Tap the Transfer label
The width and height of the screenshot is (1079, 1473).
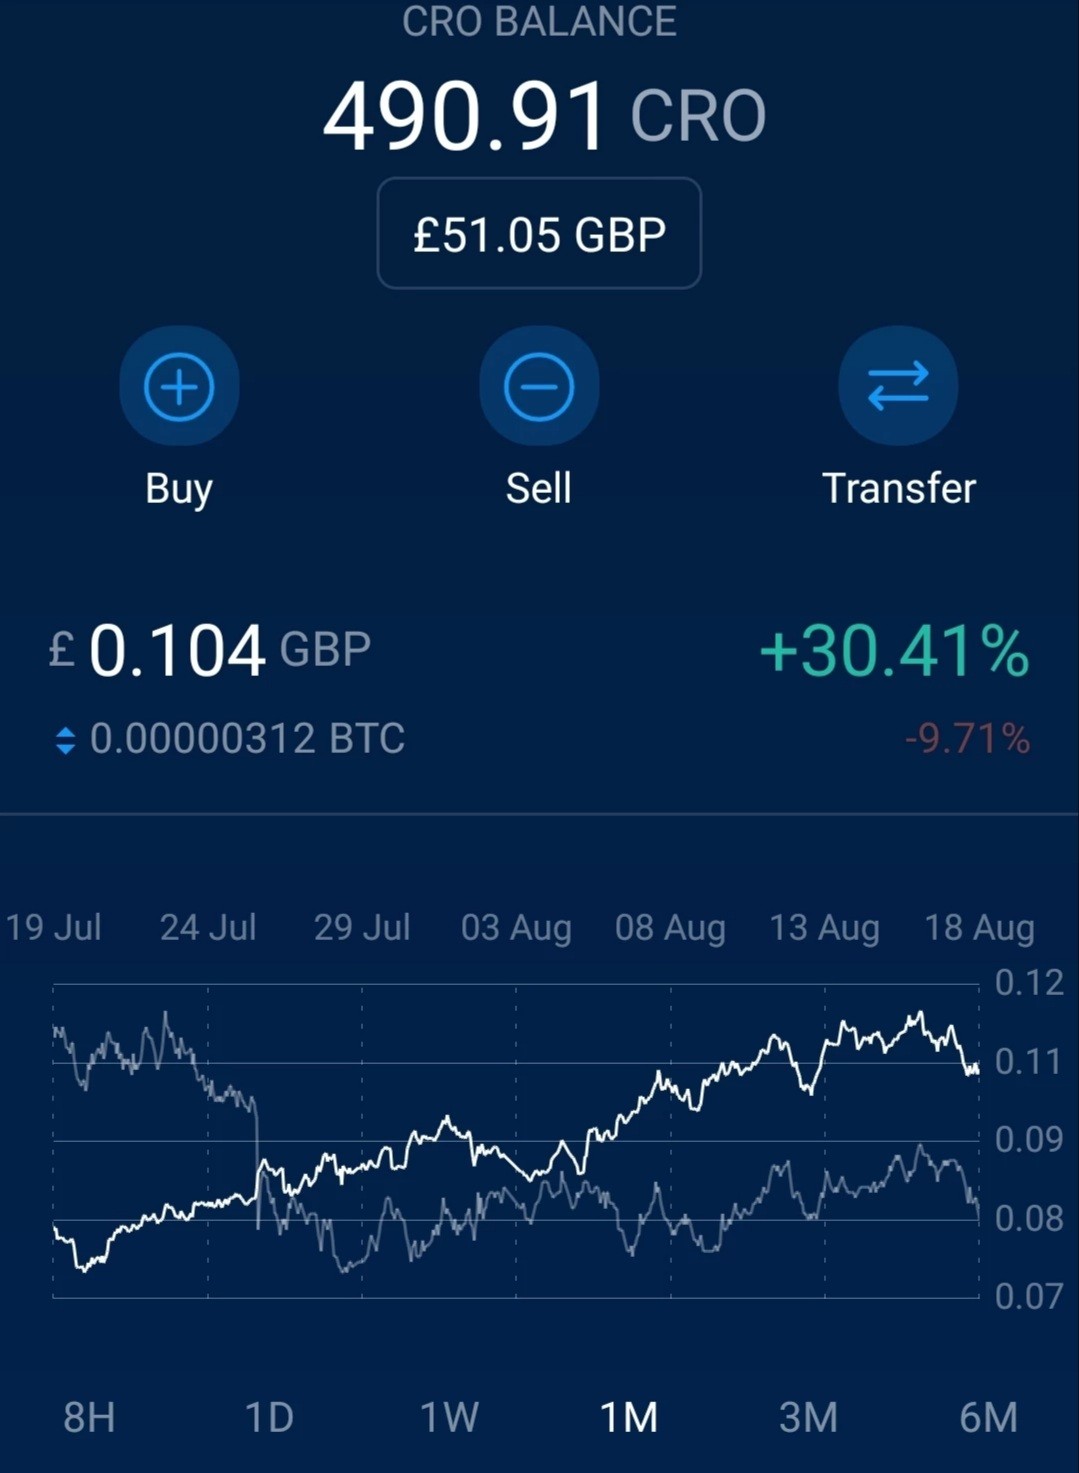(x=898, y=488)
